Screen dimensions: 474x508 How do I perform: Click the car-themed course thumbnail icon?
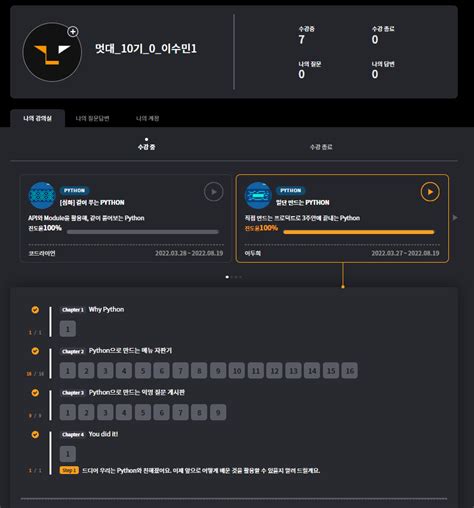point(258,195)
